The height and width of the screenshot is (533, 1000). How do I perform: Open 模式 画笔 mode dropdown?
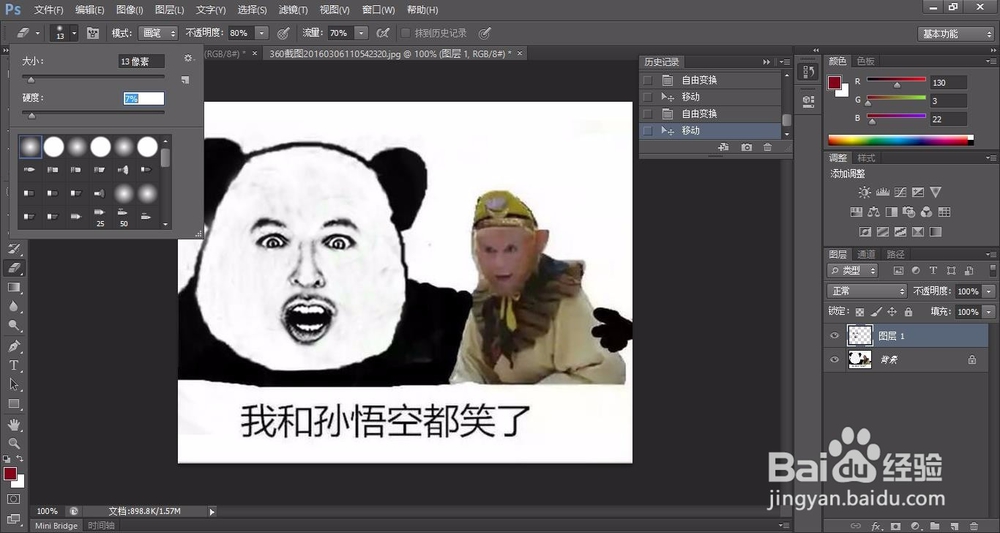pos(158,33)
